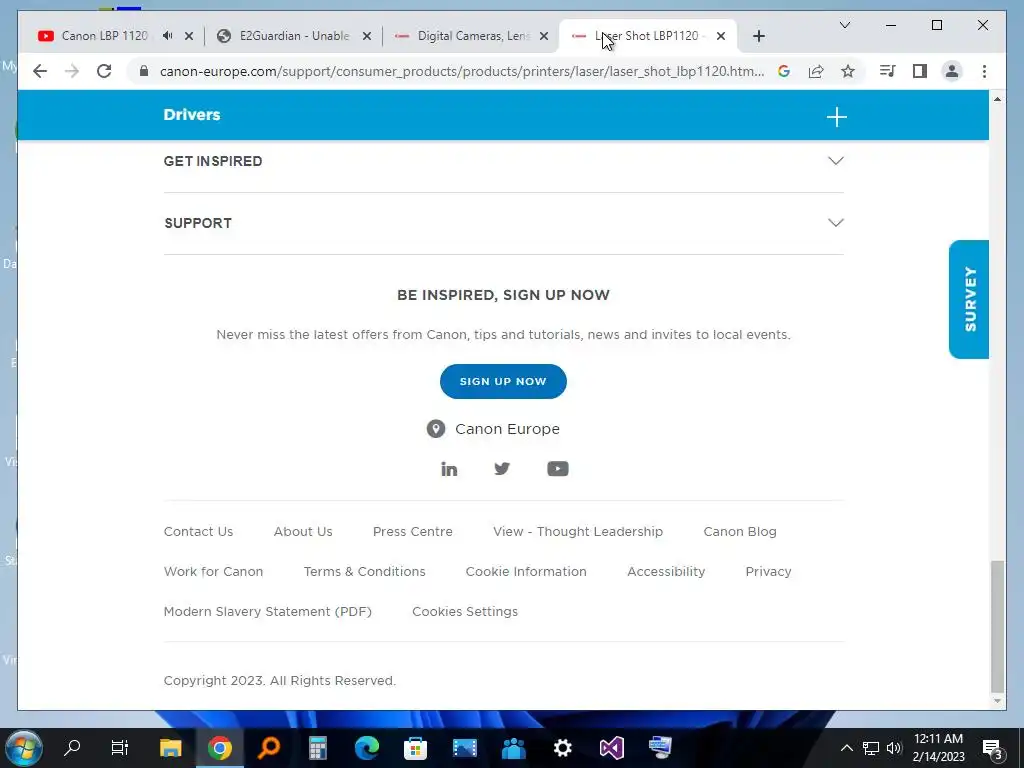Screen dimensions: 1024x768
Task: Open Visual Studio from taskbar
Action: [612, 748]
